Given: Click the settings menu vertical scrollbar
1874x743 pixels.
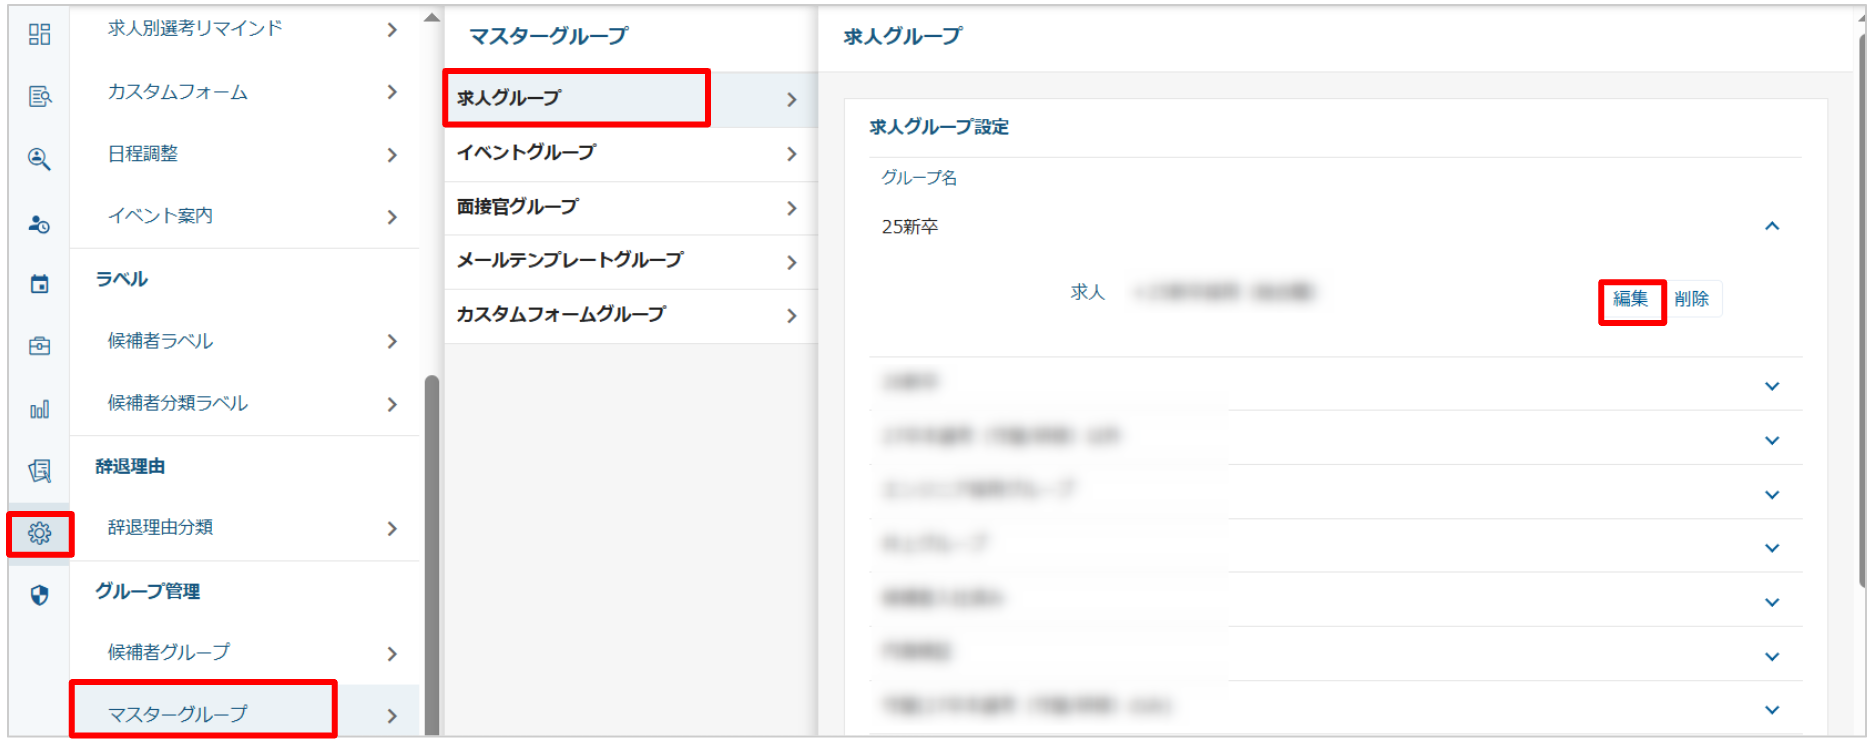Looking at the screenshot, I should pos(431,550).
